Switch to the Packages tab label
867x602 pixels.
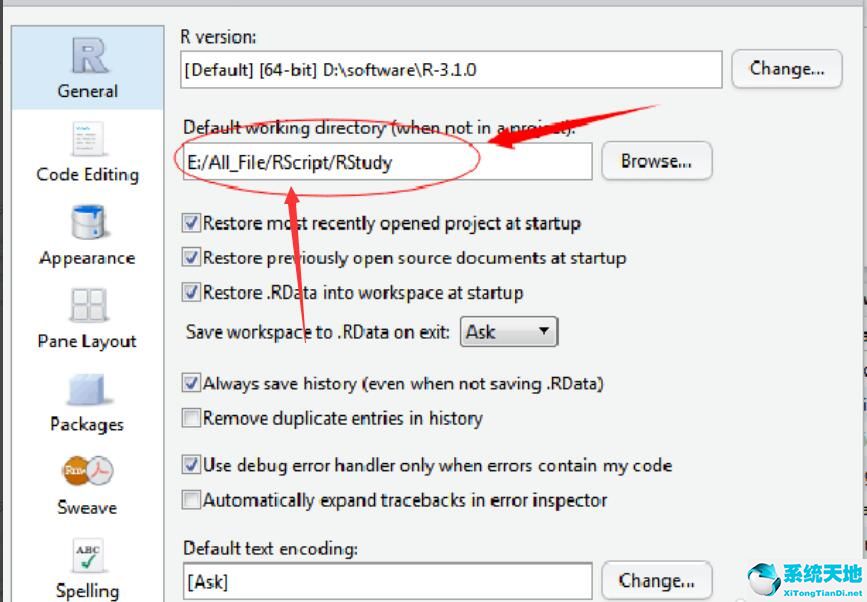[87, 424]
